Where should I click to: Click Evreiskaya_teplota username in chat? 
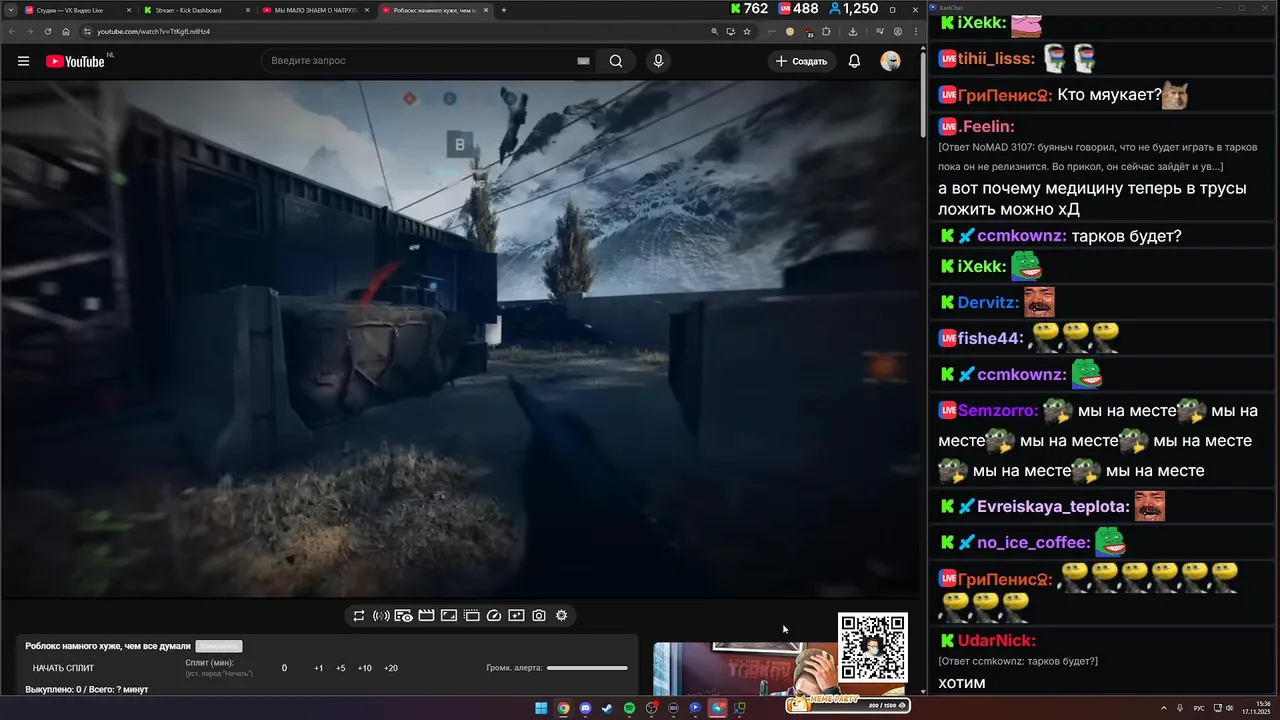[x=1053, y=507]
